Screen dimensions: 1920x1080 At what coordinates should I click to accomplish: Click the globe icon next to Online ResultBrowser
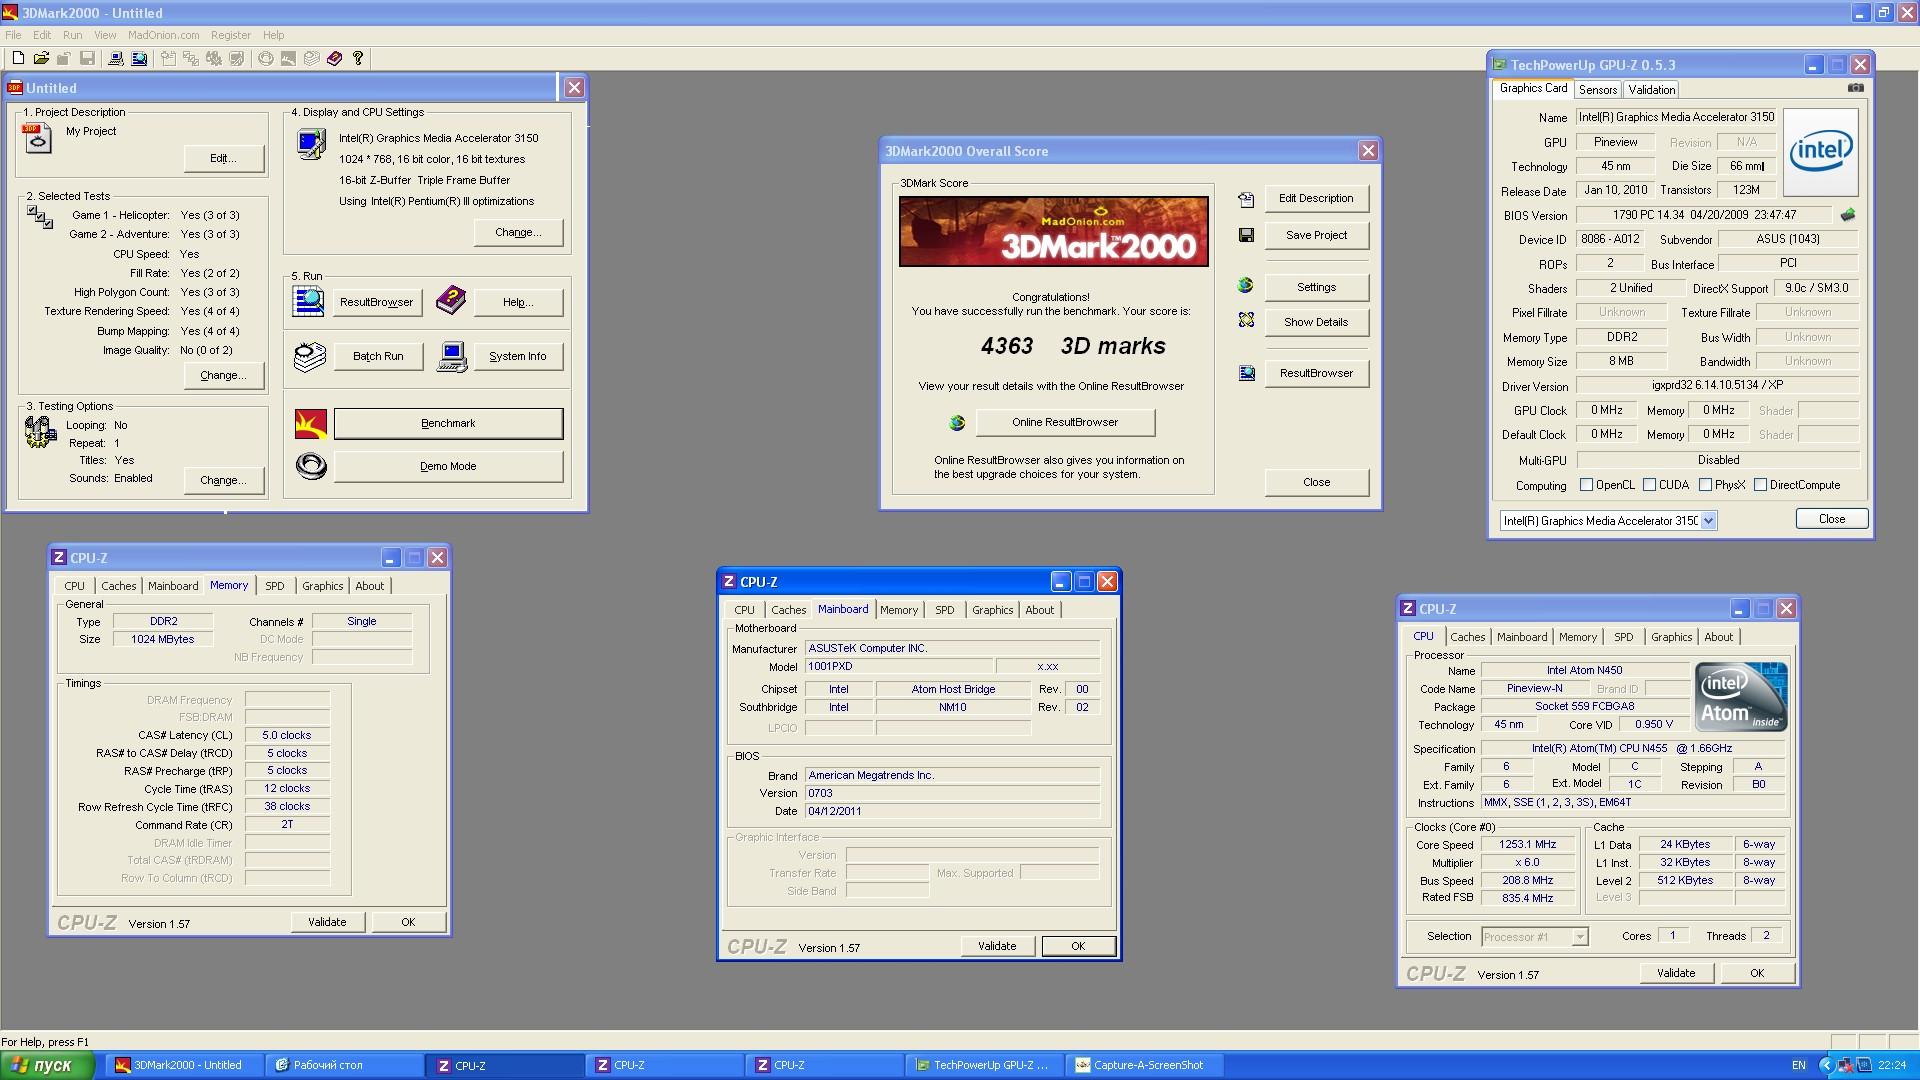(957, 423)
